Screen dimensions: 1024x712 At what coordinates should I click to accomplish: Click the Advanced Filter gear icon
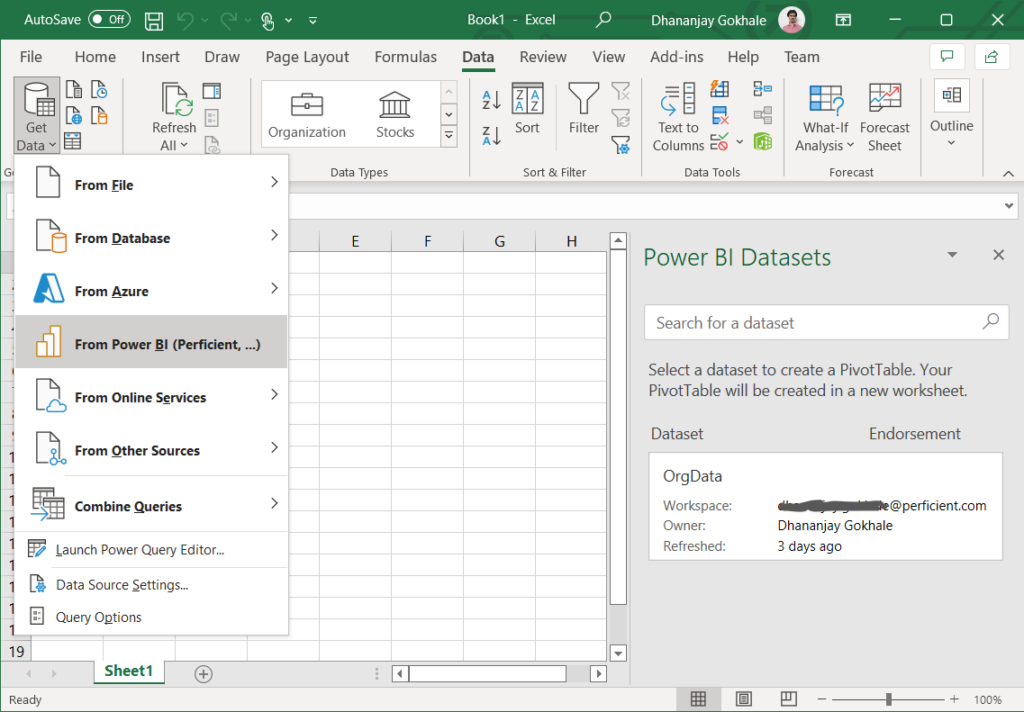point(621,143)
